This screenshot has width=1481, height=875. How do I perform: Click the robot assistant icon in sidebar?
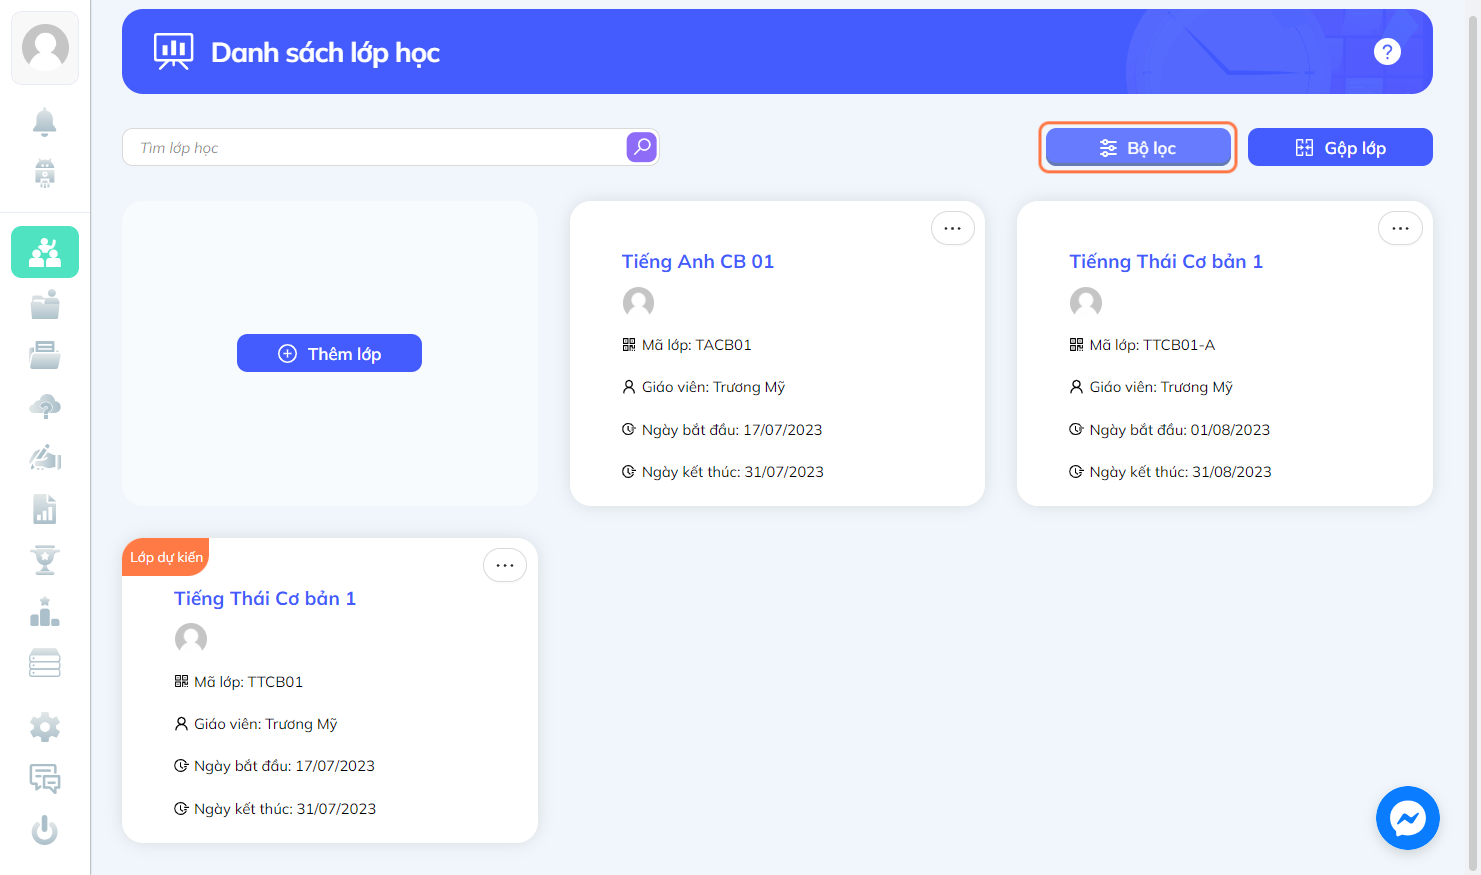tap(45, 173)
